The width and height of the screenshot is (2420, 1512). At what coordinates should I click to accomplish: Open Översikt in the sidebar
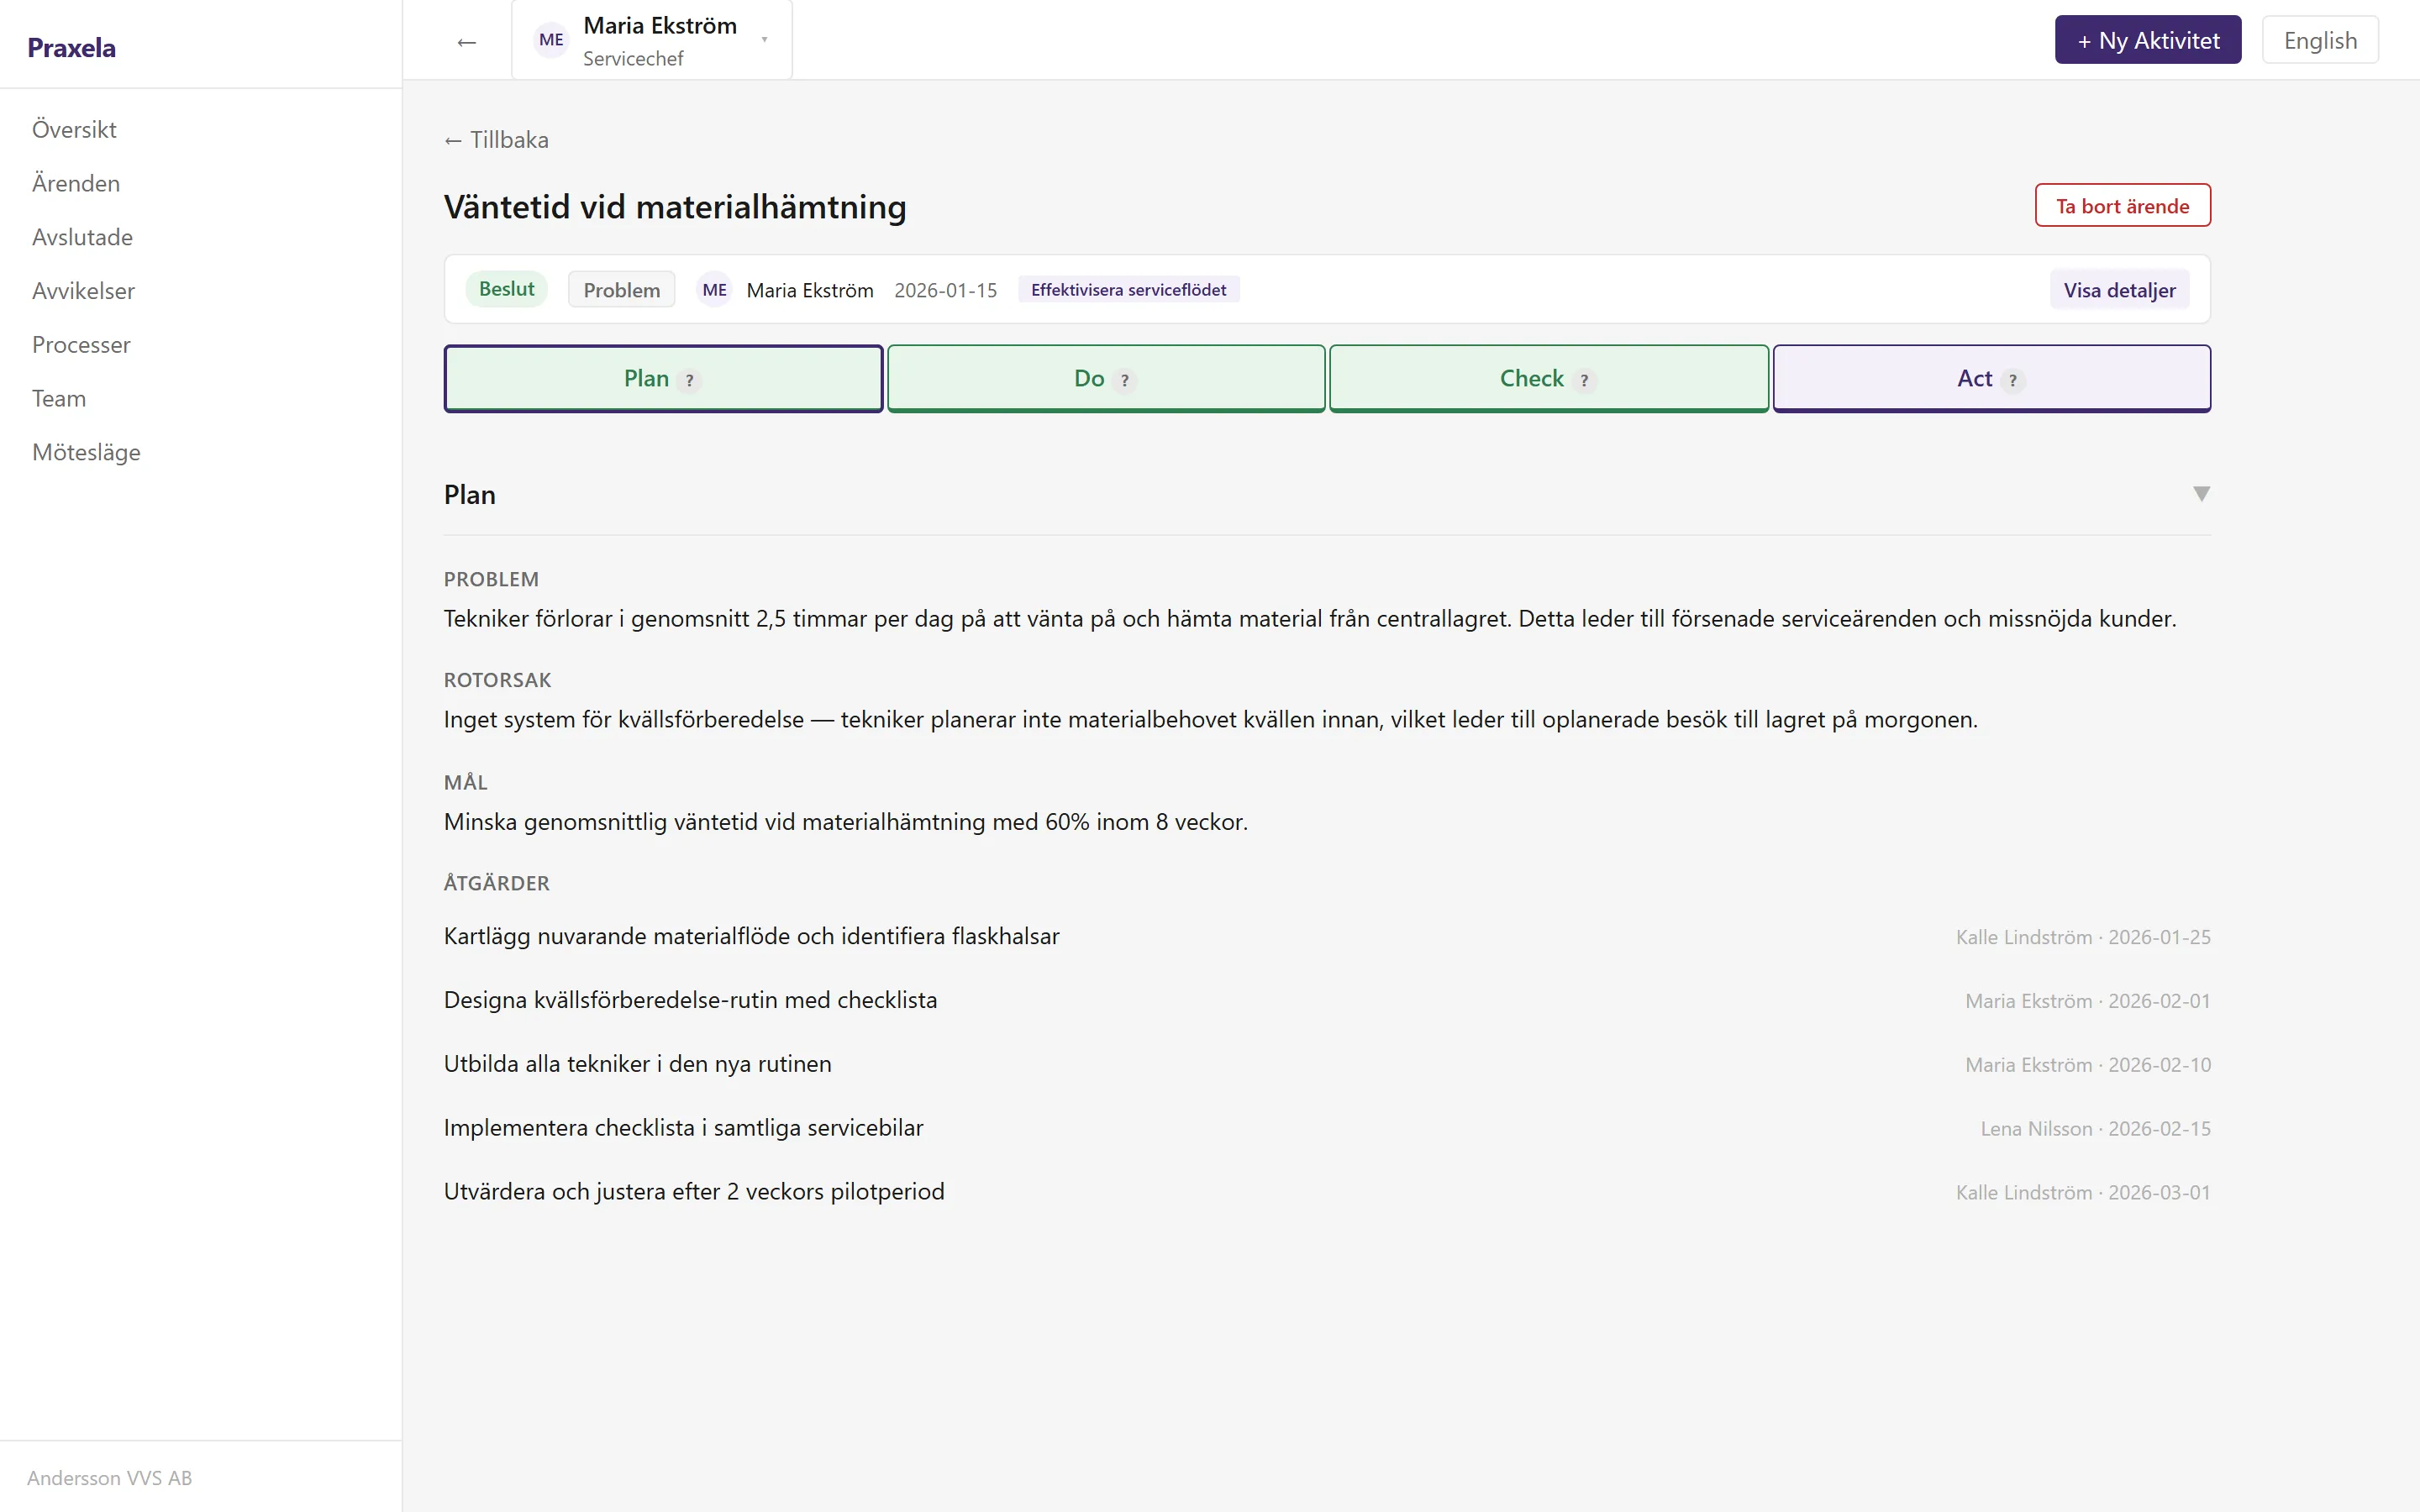74,129
